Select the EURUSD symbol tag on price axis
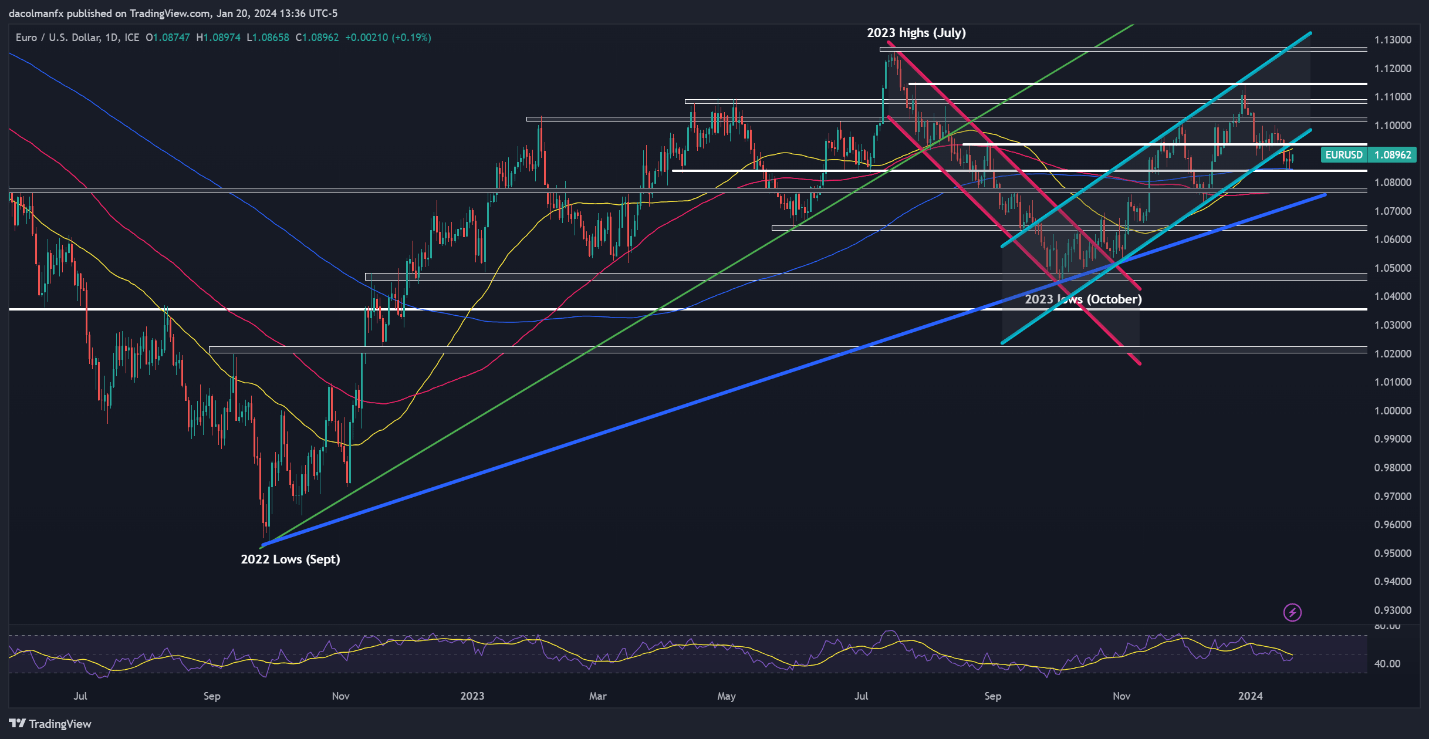 point(1342,155)
